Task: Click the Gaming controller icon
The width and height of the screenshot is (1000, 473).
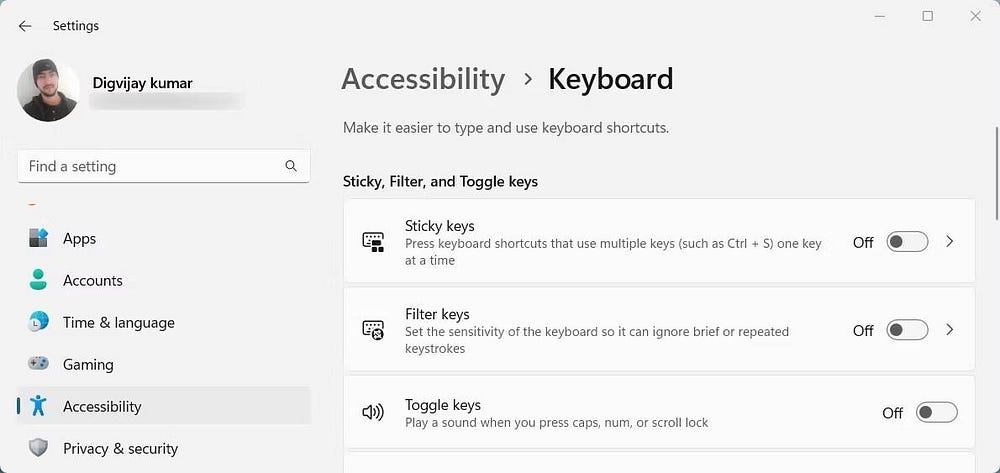Action: coord(38,364)
